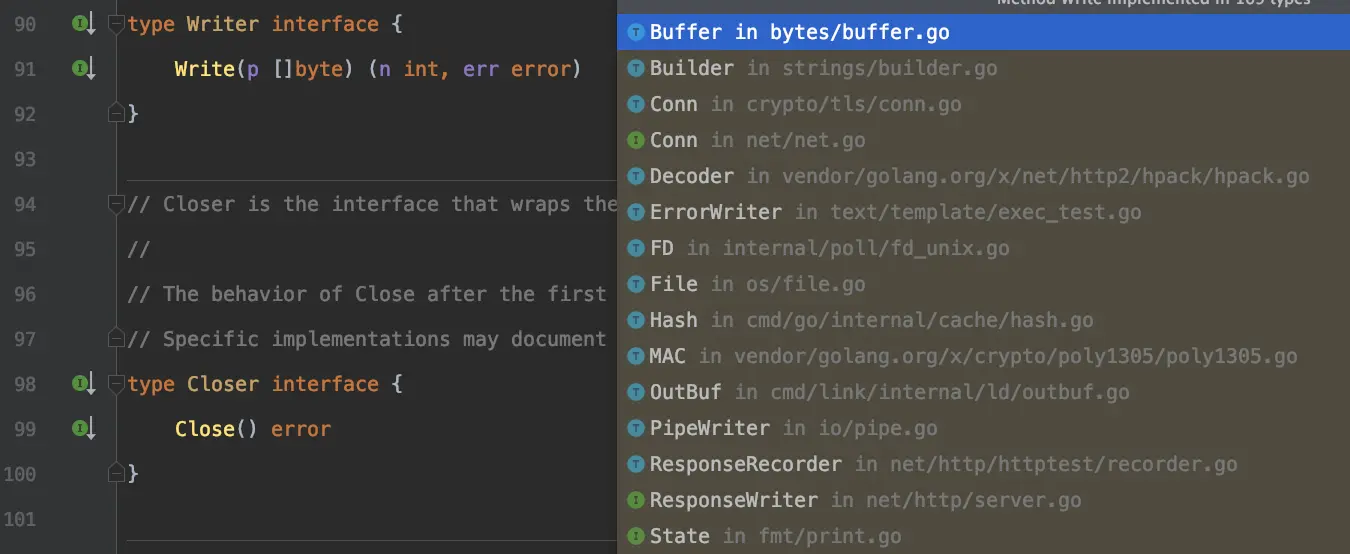Collapse the Closer interface fold marker
Image resolution: width=1350 pixels, height=554 pixels.
[x=116, y=384]
